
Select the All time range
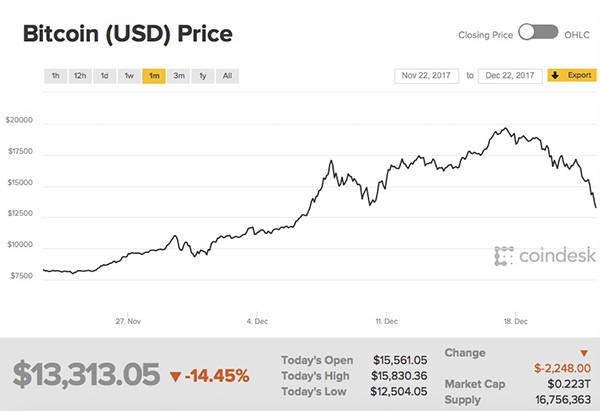coord(228,75)
